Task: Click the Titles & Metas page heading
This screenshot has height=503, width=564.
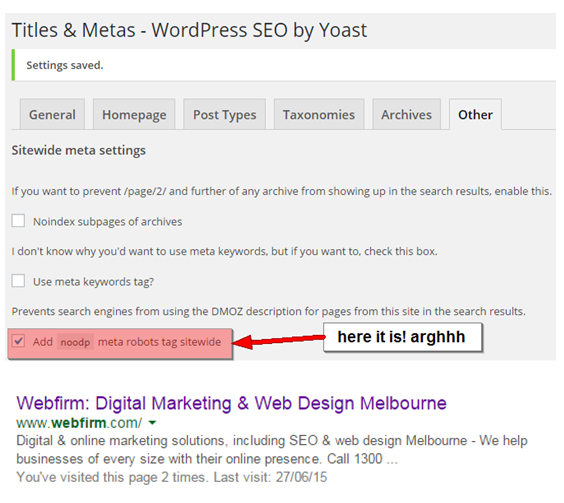Action: [x=189, y=30]
